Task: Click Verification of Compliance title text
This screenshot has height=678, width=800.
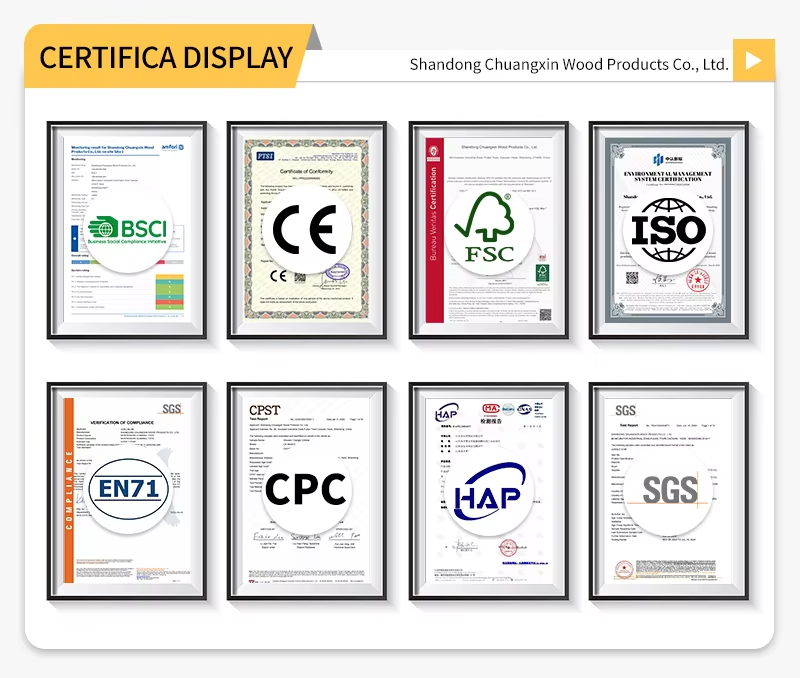Action: (x=122, y=423)
